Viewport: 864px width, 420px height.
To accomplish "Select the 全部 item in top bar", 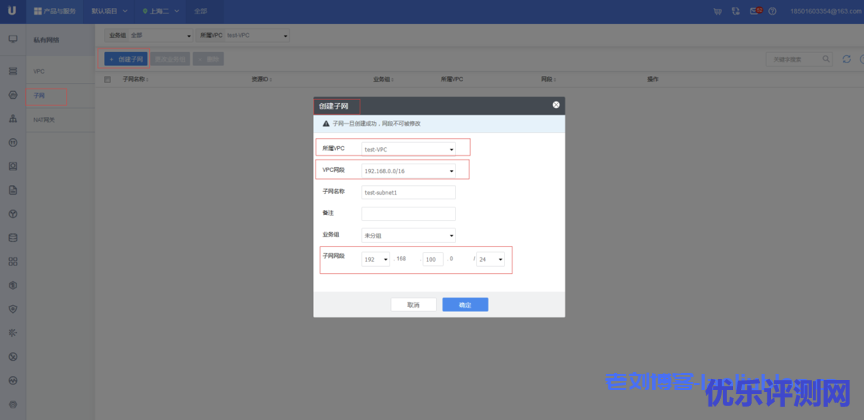I will [200, 11].
